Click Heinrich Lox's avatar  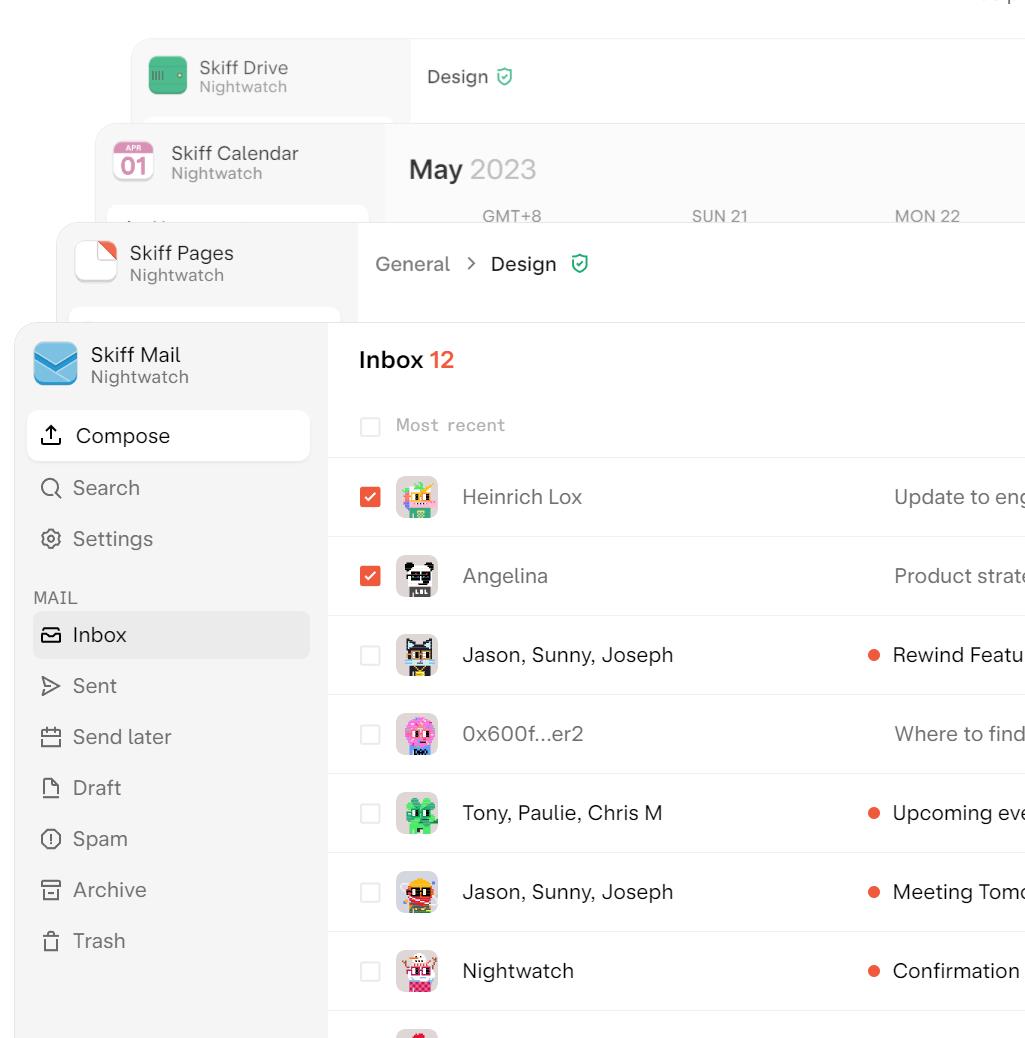coord(417,497)
